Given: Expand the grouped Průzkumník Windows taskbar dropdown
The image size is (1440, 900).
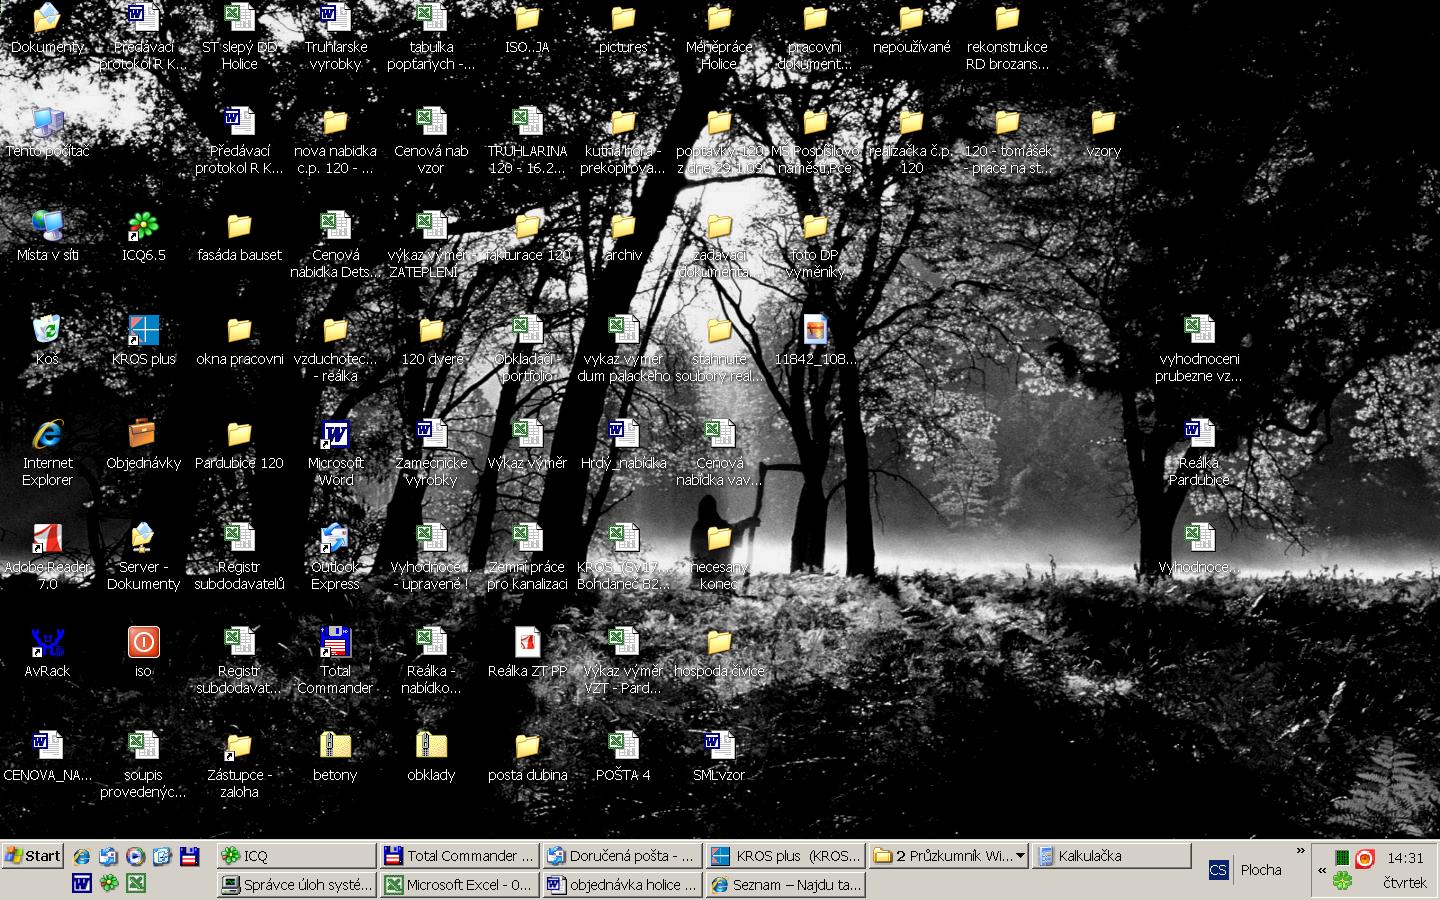Looking at the screenshot, I should pos(1019,856).
